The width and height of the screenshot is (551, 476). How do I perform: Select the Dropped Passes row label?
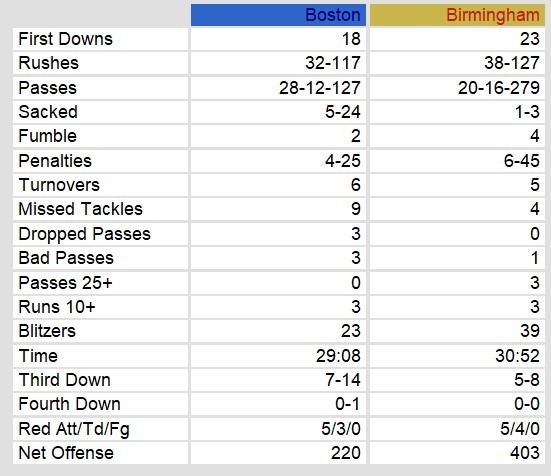pos(84,234)
